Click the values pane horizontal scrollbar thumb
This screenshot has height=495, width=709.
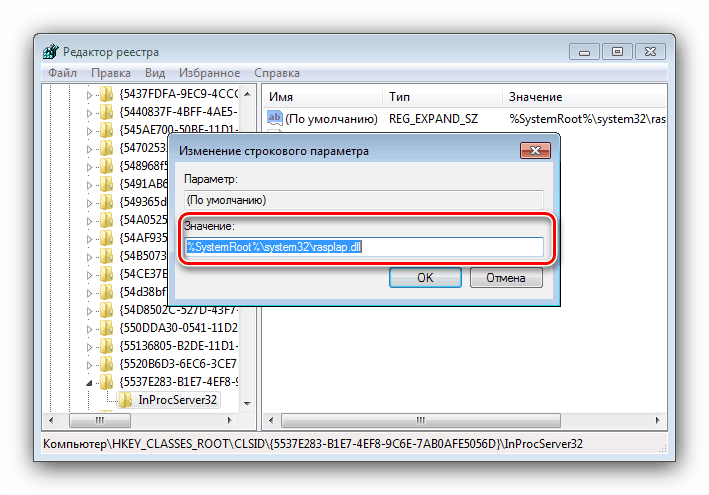click(421, 420)
